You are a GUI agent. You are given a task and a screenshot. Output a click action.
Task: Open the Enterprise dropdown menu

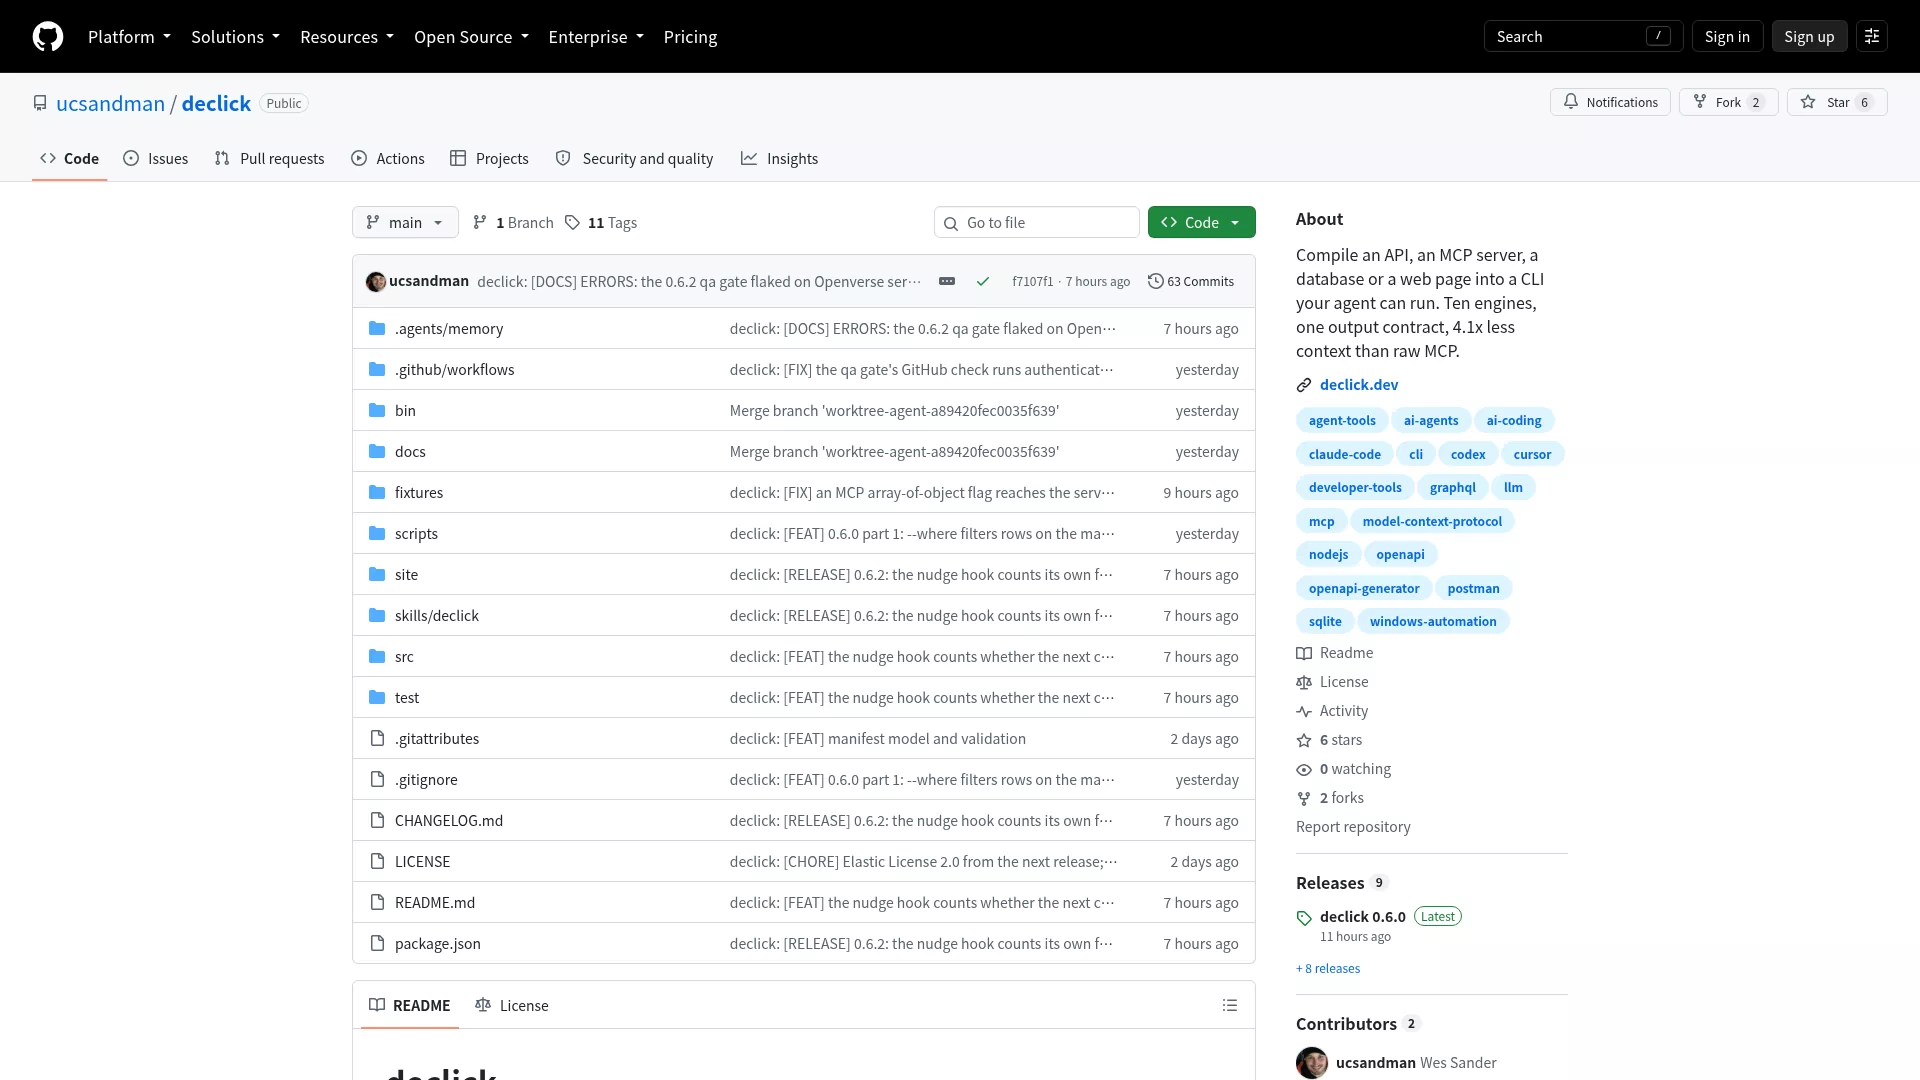596,37
